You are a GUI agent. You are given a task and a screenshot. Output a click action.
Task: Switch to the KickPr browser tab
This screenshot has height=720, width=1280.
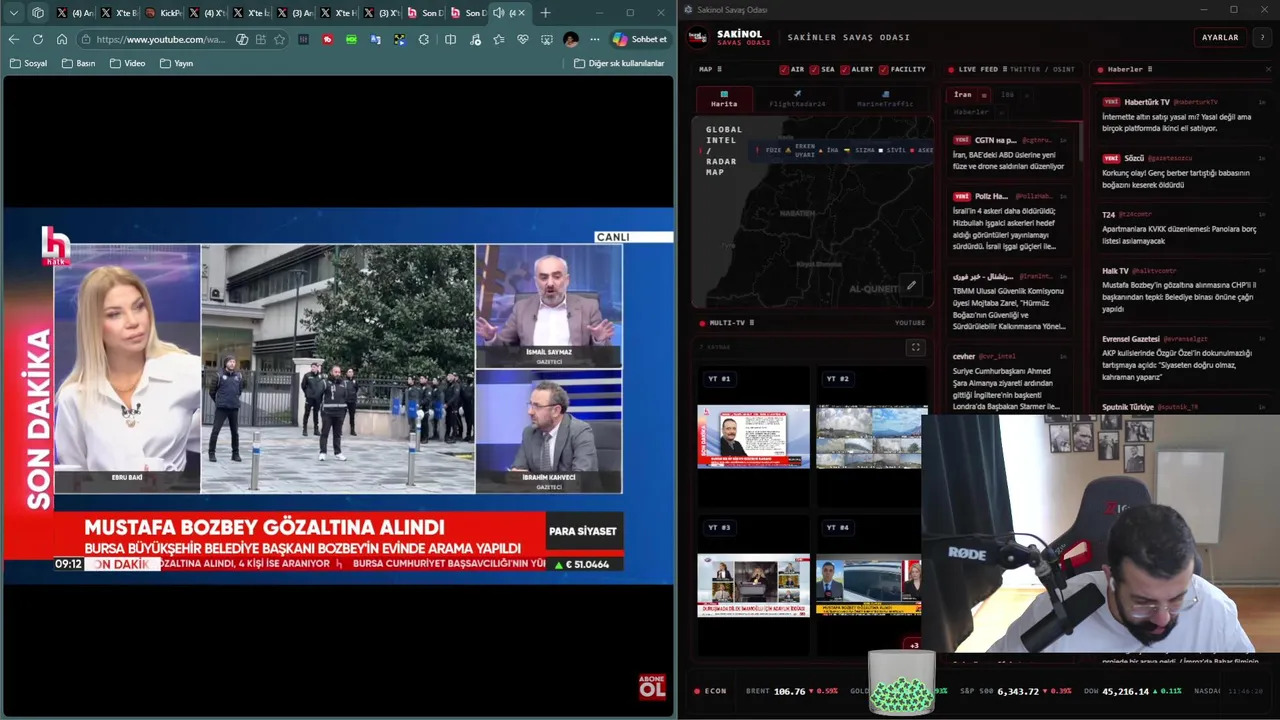(163, 13)
